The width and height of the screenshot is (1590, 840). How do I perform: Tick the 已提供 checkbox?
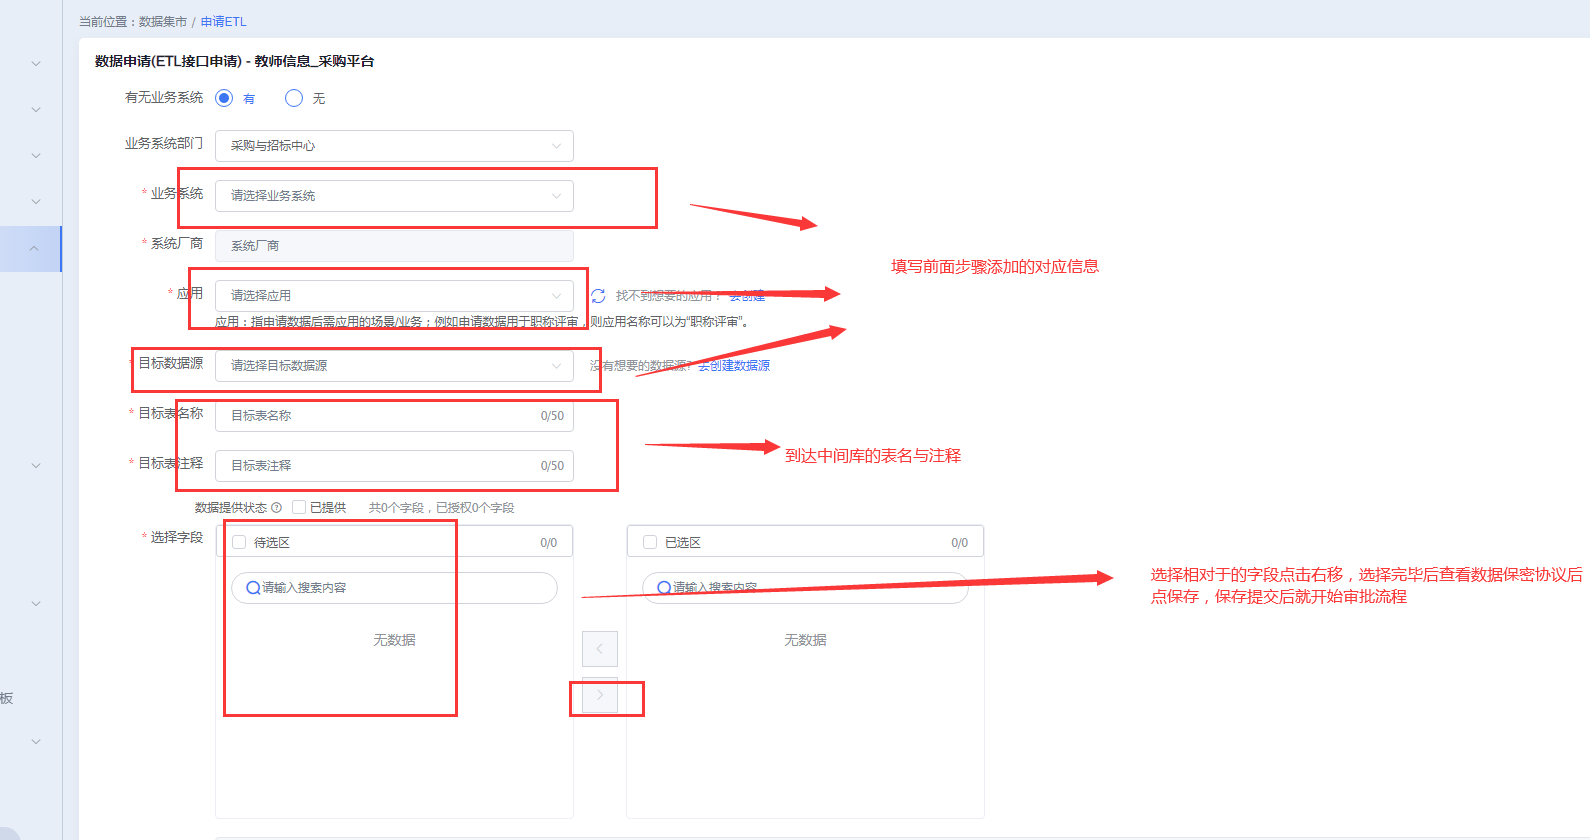(299, 508)
